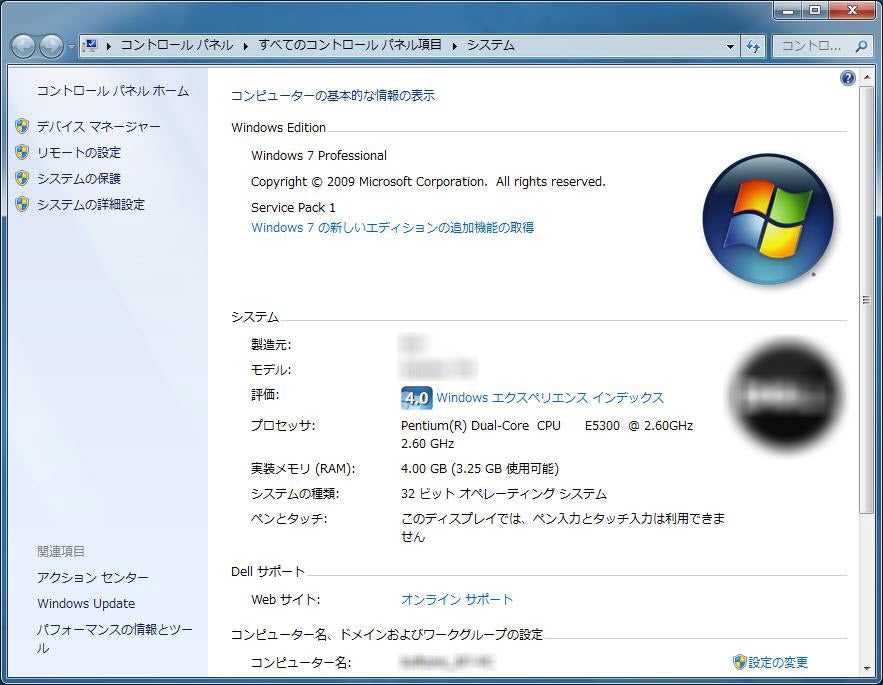Open リモートの設定 link
Image resolution: width=883 pixels, height=685 pixels.
tap(79, 153)
